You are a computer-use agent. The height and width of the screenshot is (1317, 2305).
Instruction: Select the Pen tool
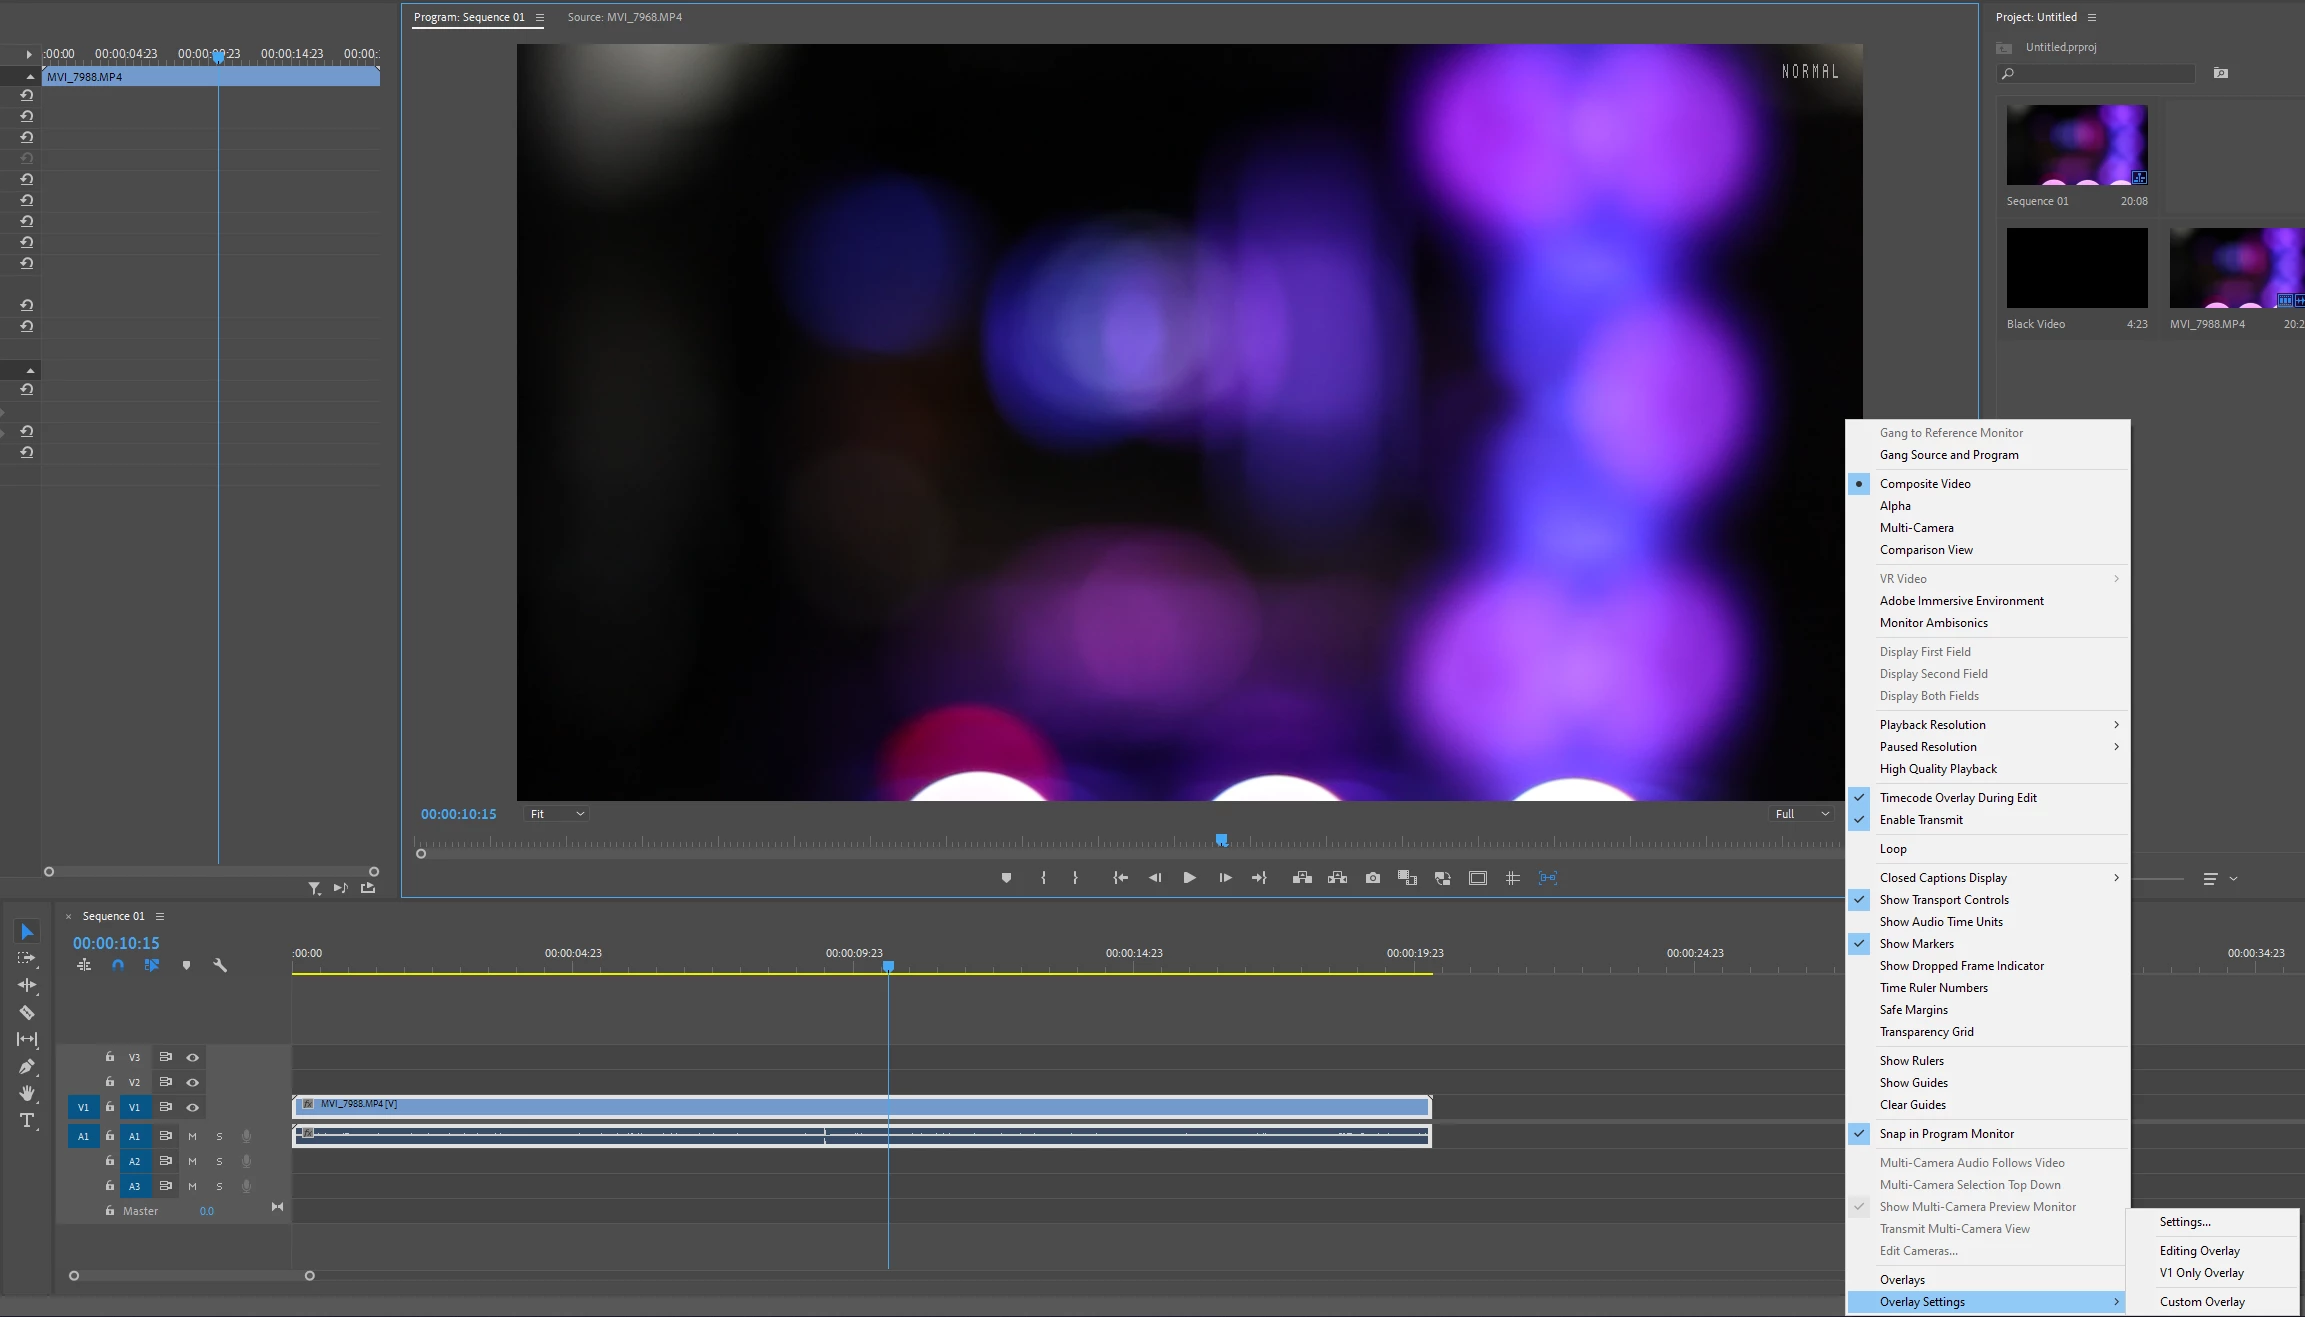pos(27,1066)
